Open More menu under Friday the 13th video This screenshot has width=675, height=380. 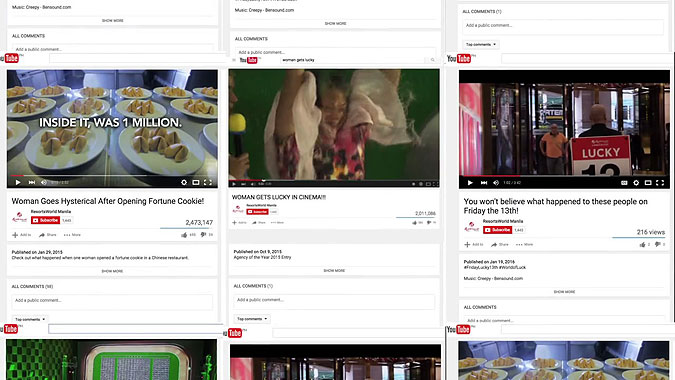coord(524,244)
